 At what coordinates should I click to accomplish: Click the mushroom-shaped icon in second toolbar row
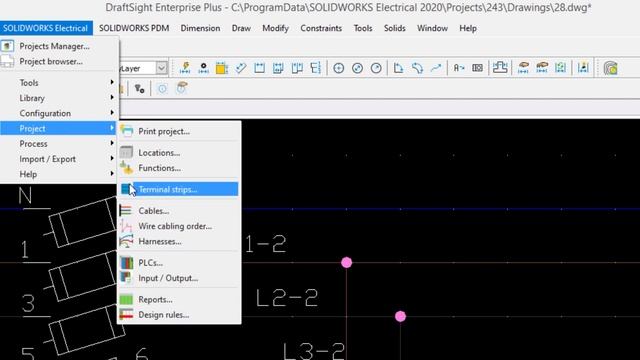tap(182, 88)
